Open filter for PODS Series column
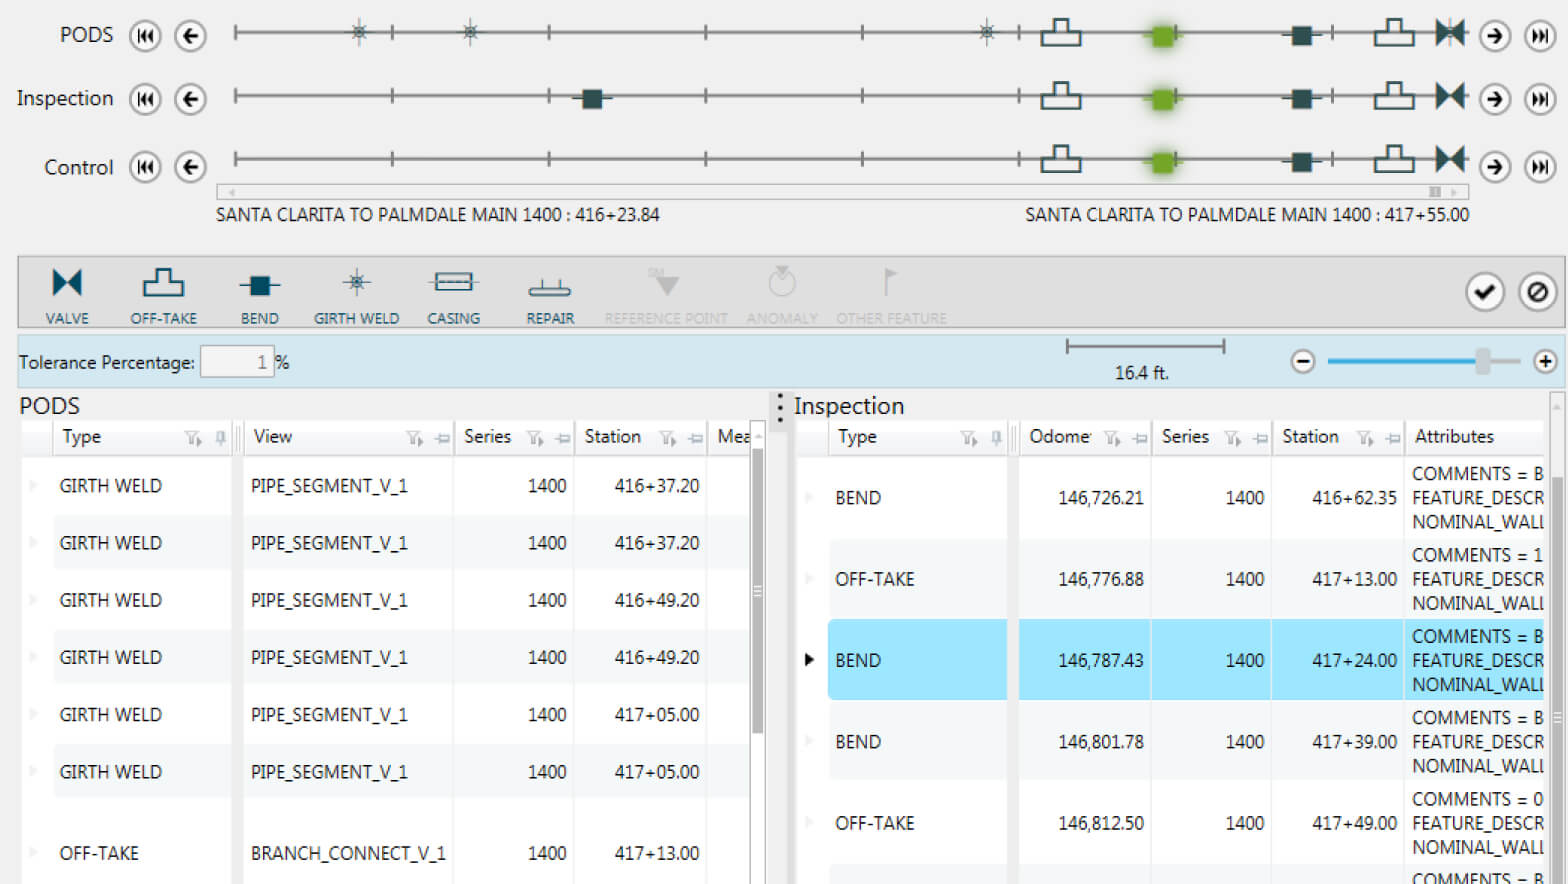1568x884 pixels. (535, 438)
